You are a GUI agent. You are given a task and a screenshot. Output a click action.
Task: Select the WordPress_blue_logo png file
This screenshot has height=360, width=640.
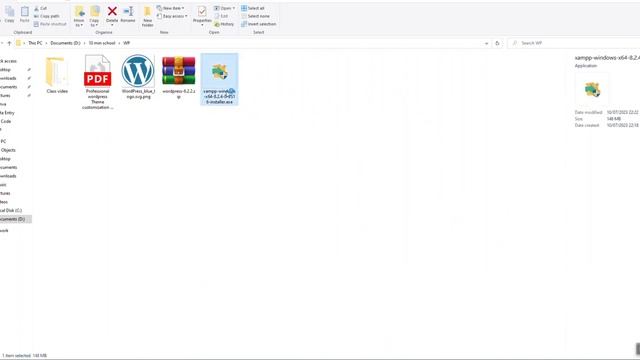pos(138,77)
